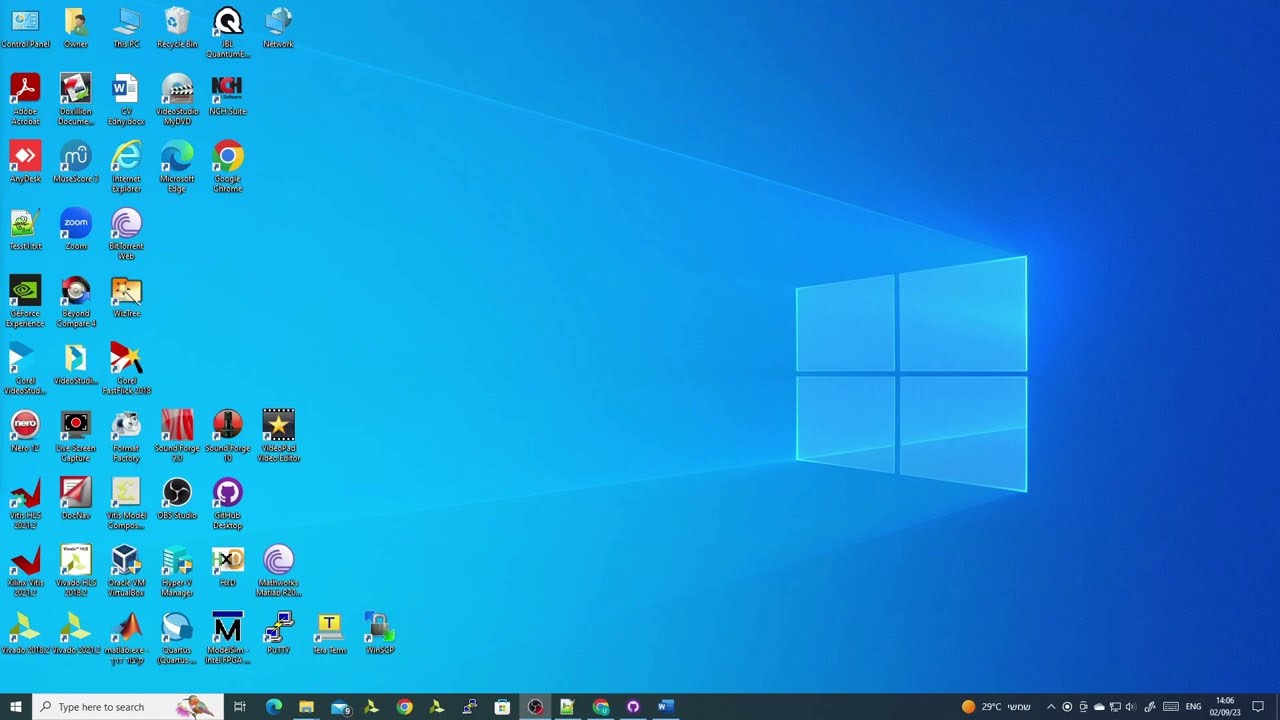The image size is (1280, 720).
Task: Show hidden system tray icons
Action: 1051,707
